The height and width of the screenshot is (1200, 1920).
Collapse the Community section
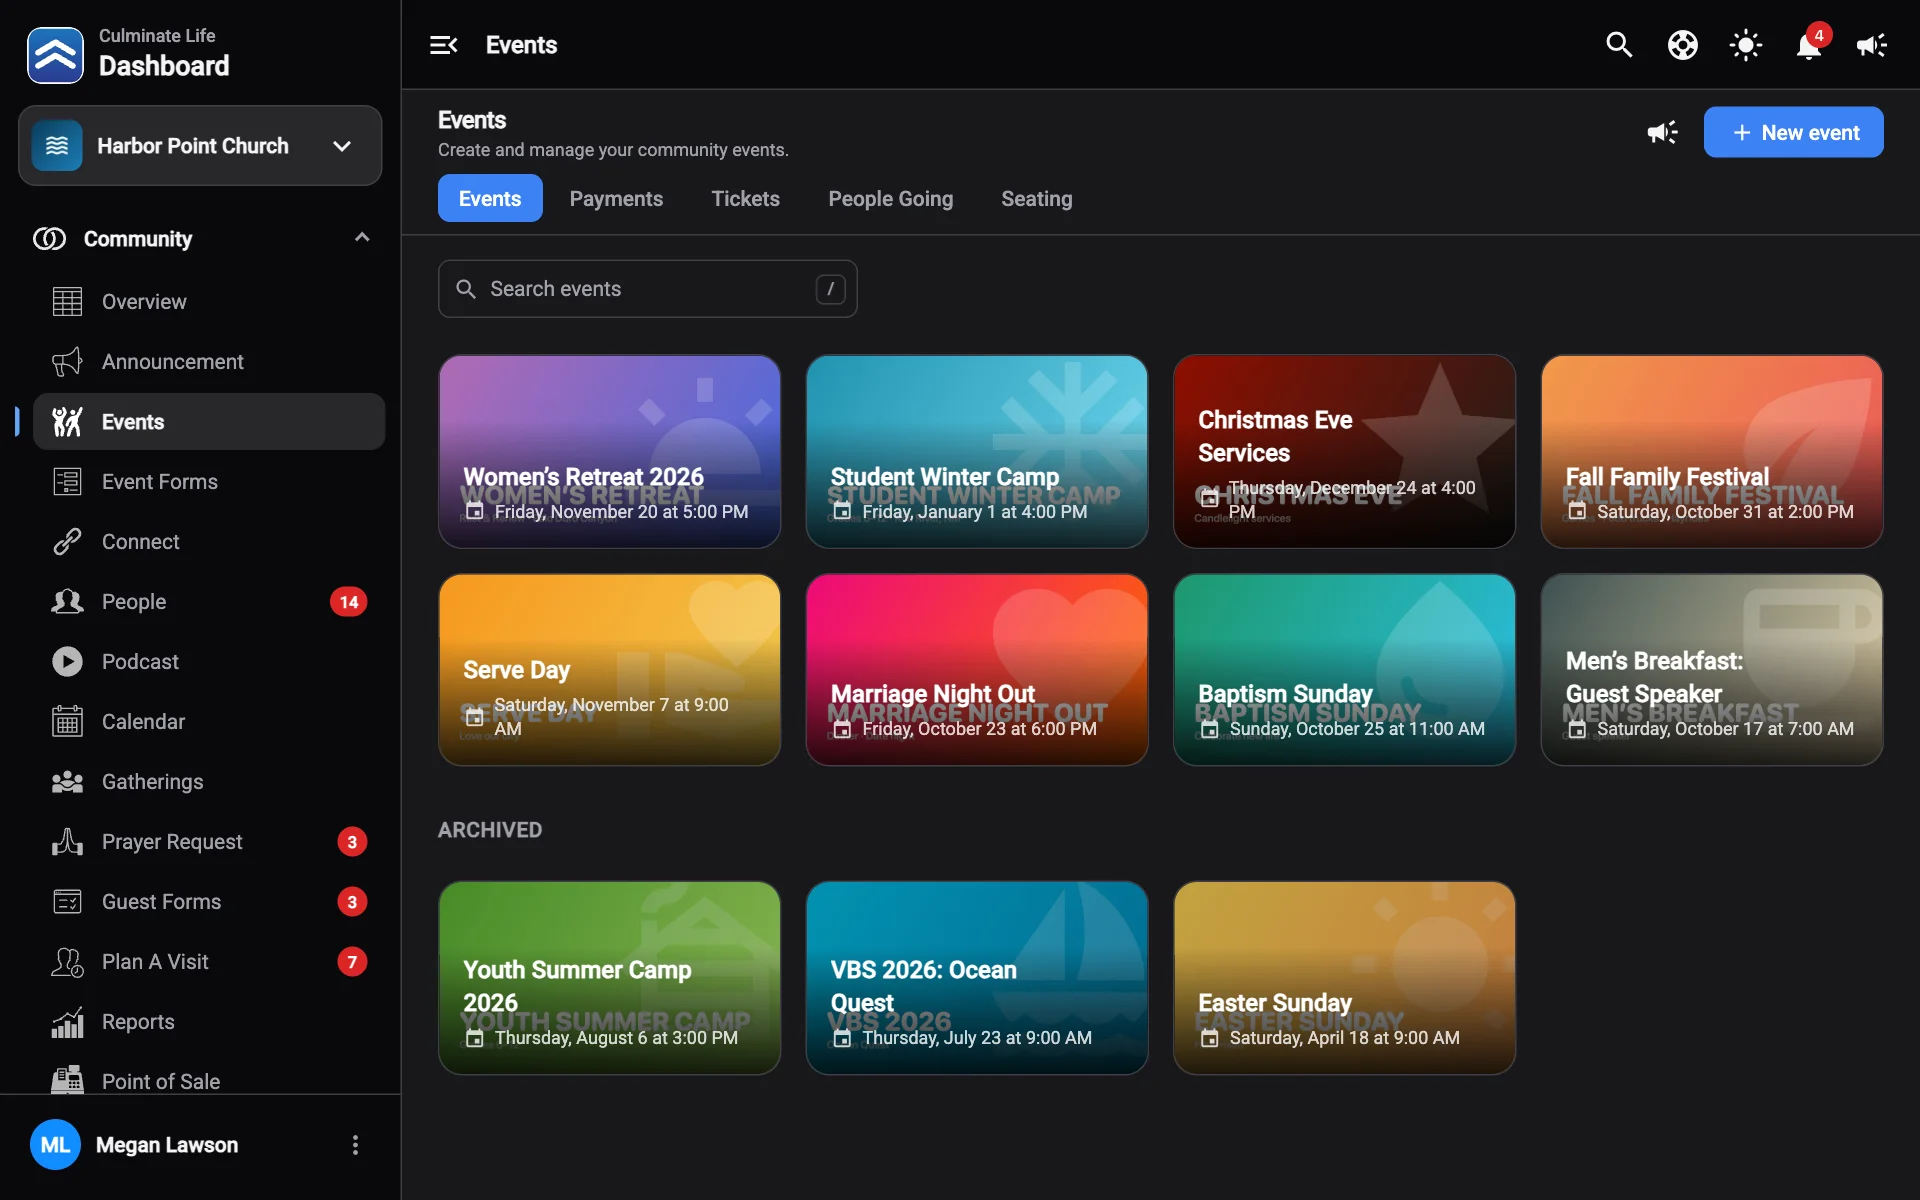pos(362,238)
